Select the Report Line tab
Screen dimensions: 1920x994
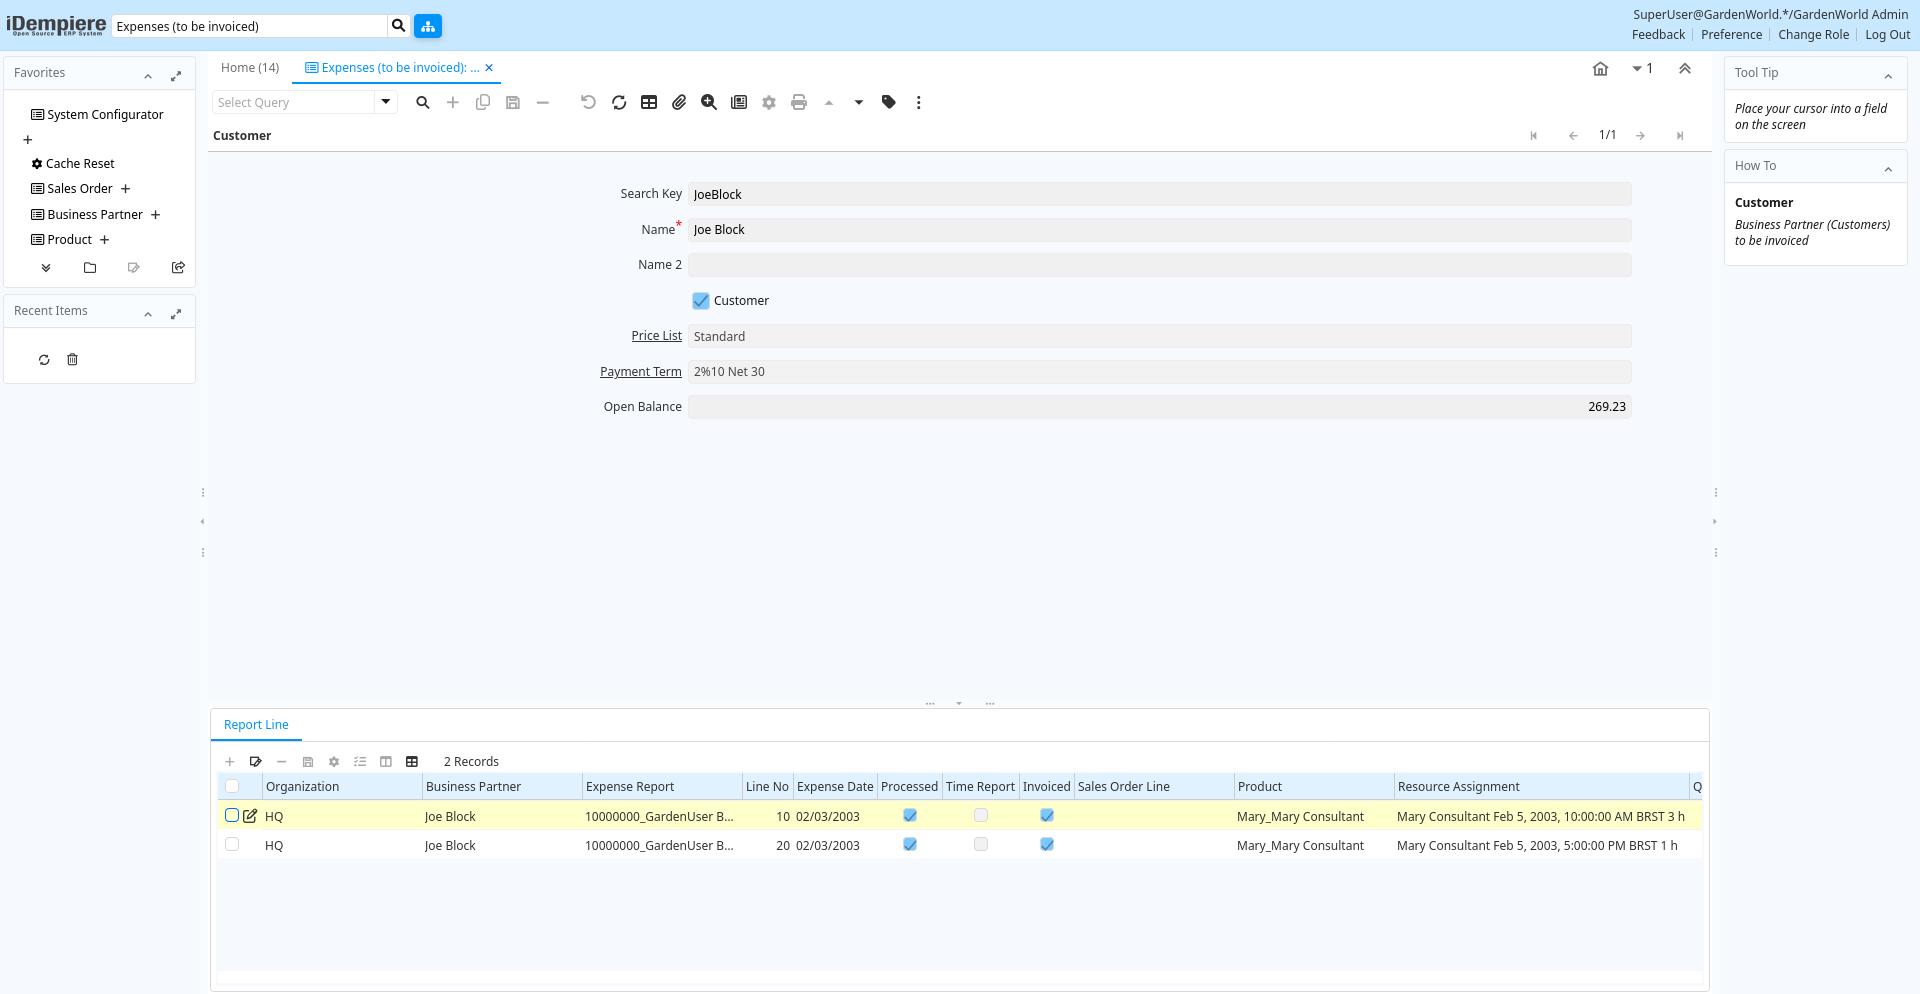256,725
